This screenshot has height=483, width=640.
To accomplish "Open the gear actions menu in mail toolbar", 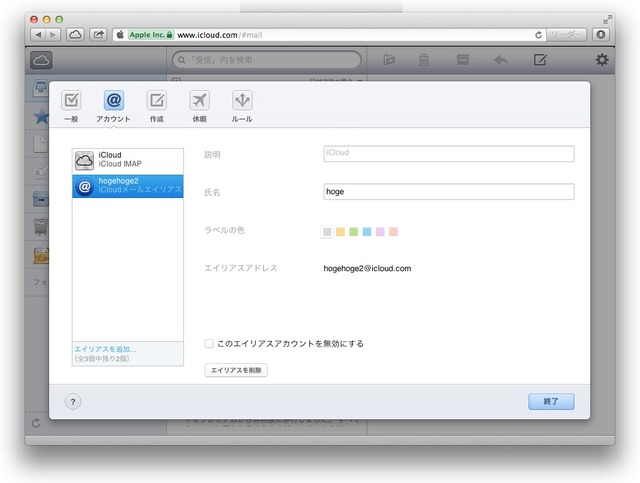I will 602,60.
